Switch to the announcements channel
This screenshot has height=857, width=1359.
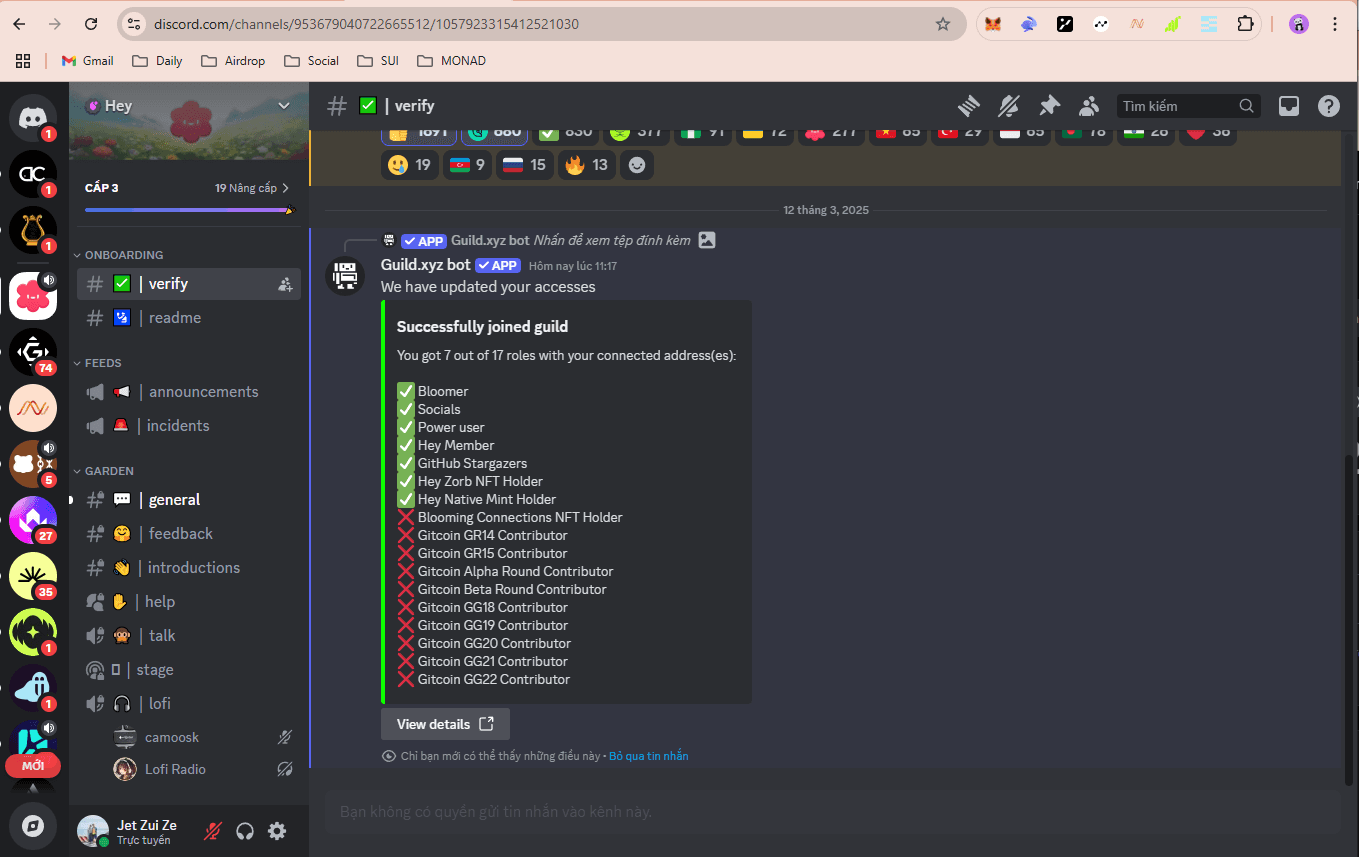pyautogui.click(x=203, y=392)
